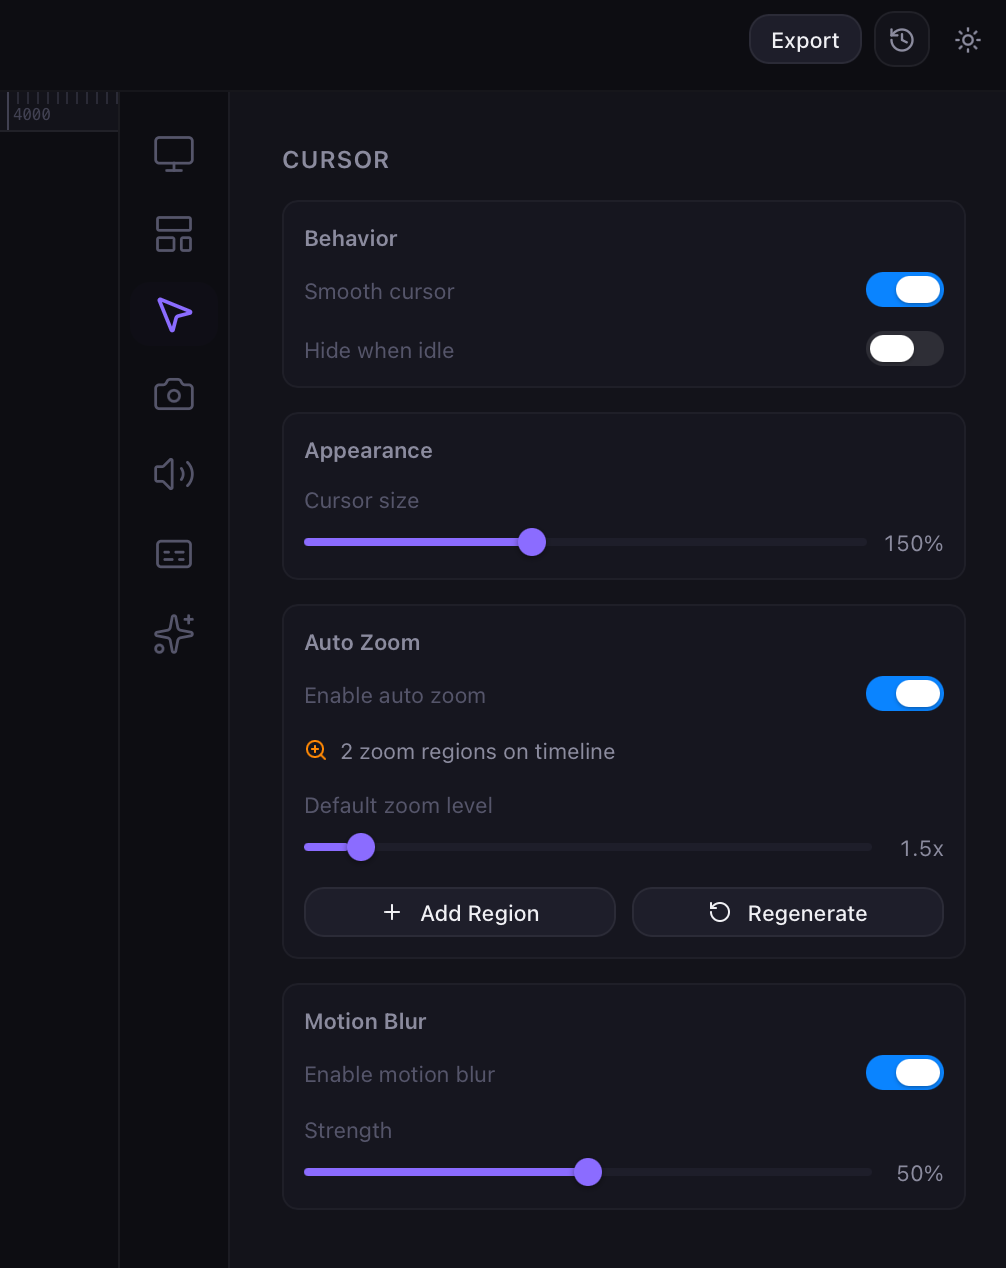Disable the Enable motion blur toggle
1006x1268 pixels.
(x=905, y=1073)
